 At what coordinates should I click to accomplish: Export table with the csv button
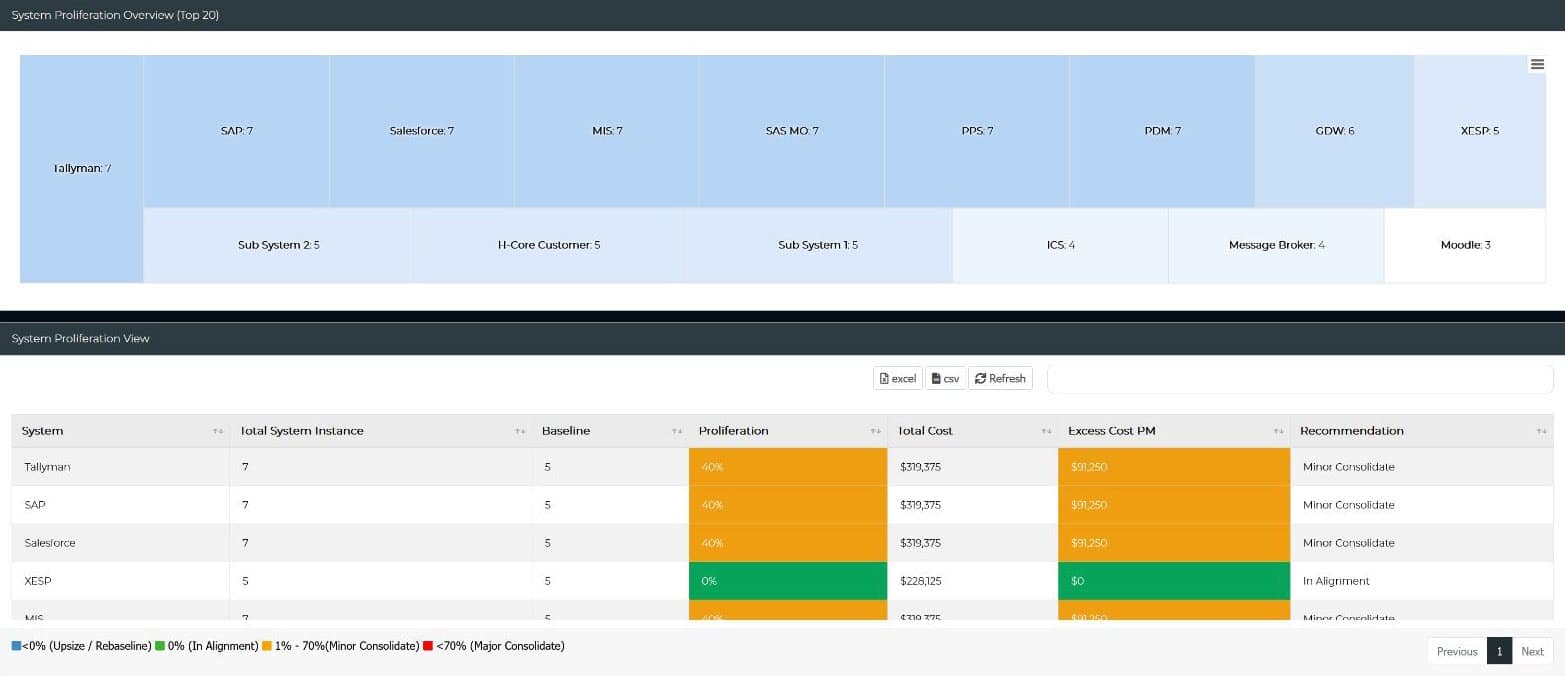946,378
